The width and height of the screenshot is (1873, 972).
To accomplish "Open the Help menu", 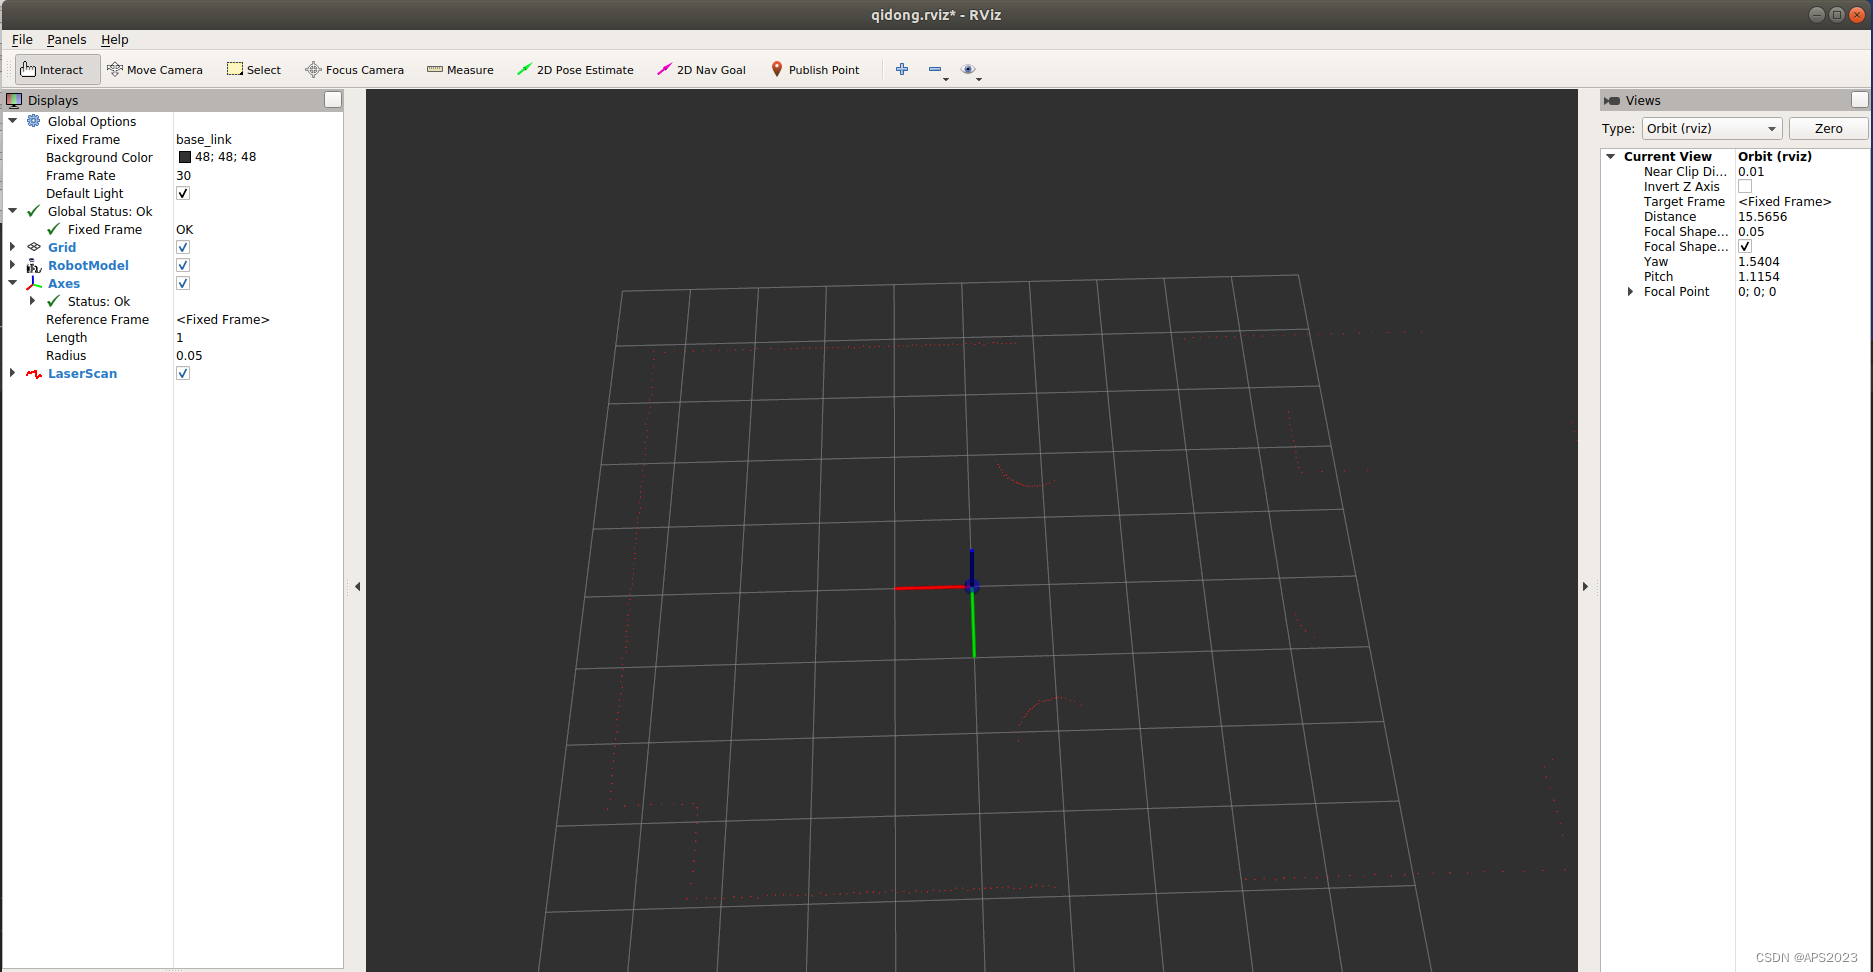I will pyautogui.click(x=114, y=40).
